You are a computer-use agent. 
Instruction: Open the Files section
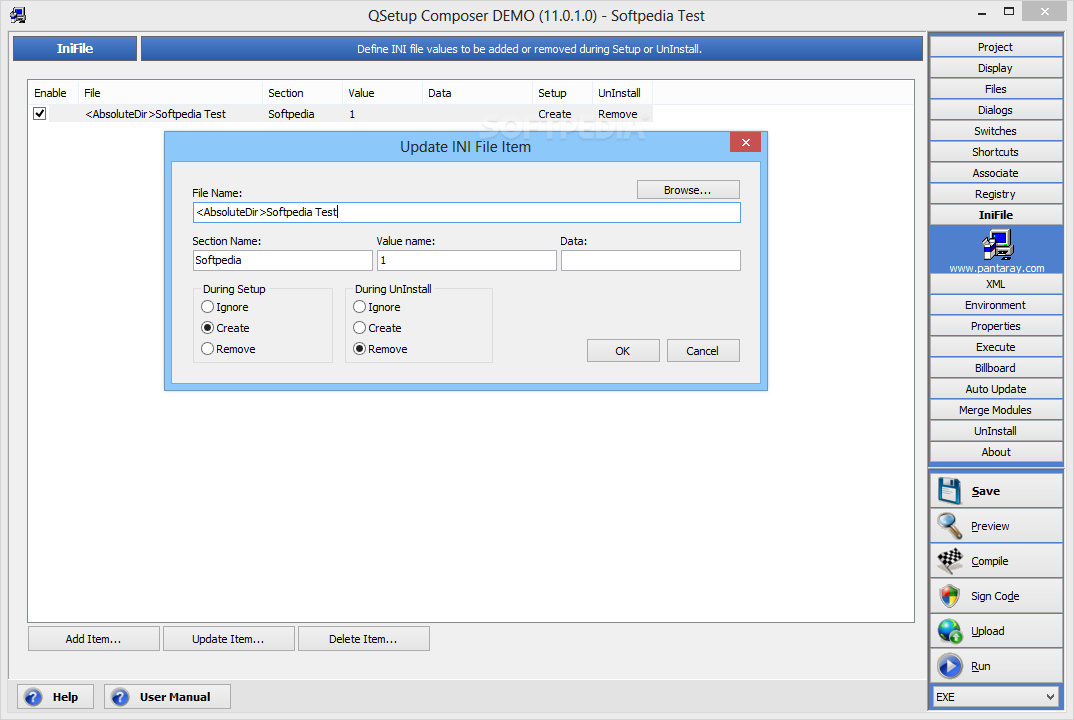click(995, 89)
